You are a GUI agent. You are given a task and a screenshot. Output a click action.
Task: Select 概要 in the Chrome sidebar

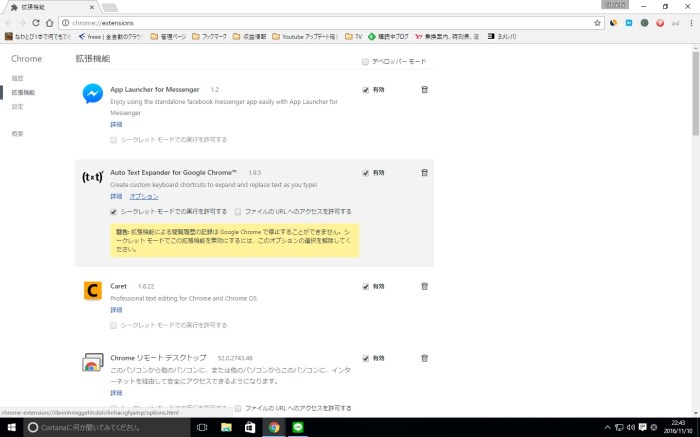click(17, 134)
